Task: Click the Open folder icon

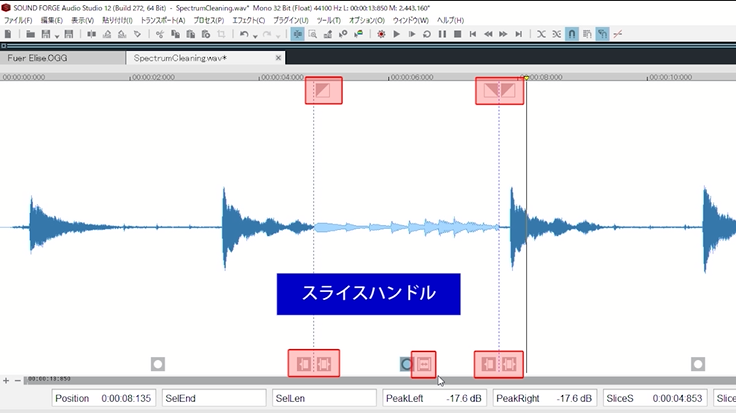Action: point(31,34)
